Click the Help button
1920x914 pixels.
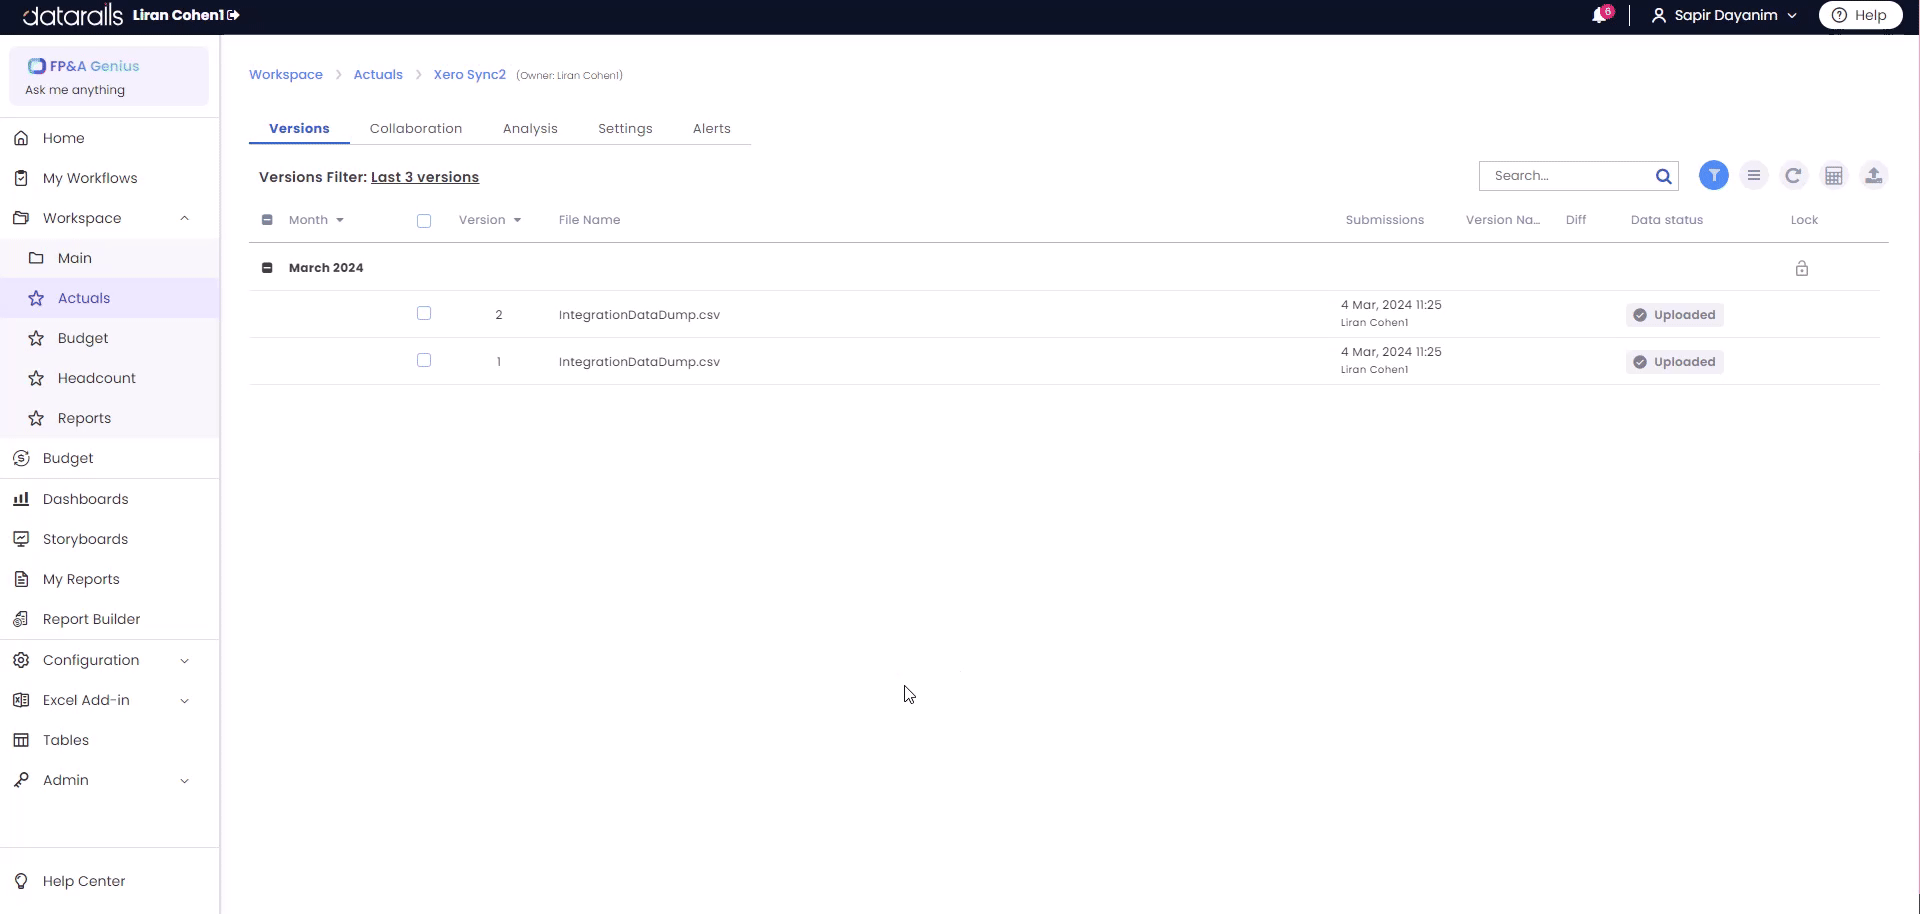click(1860, 15)
